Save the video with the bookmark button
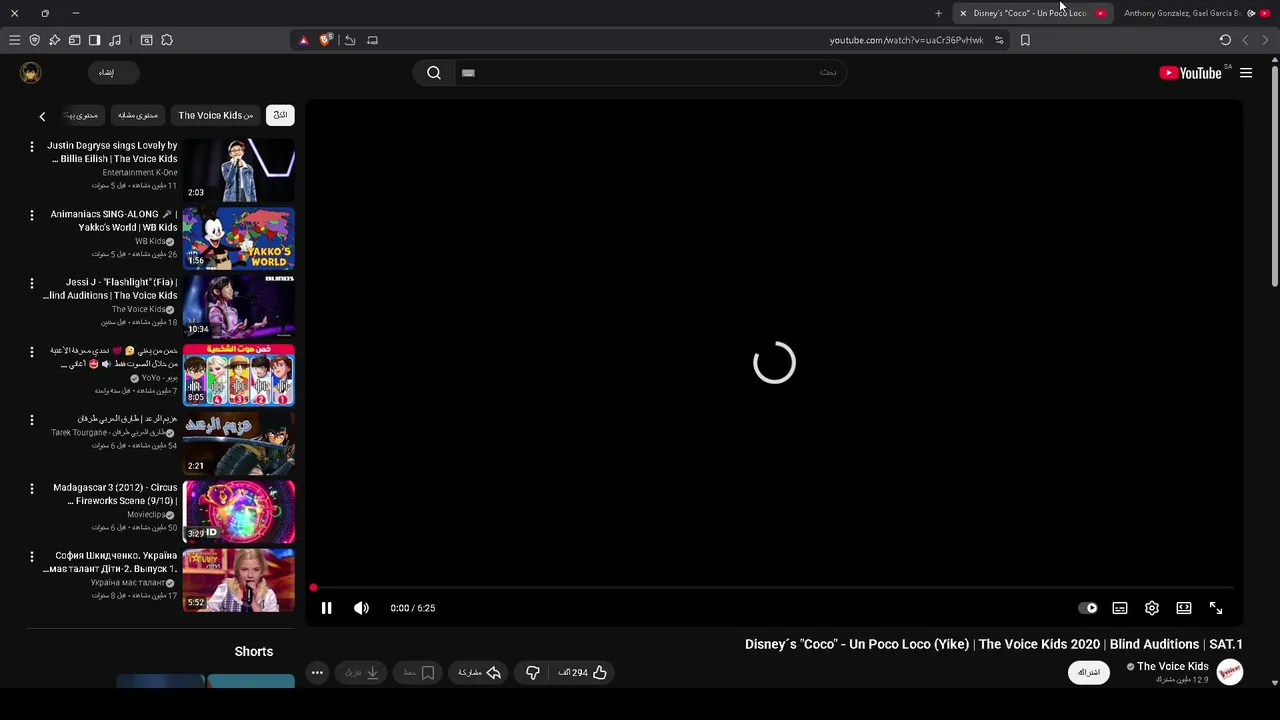 [x=419, y=673]
